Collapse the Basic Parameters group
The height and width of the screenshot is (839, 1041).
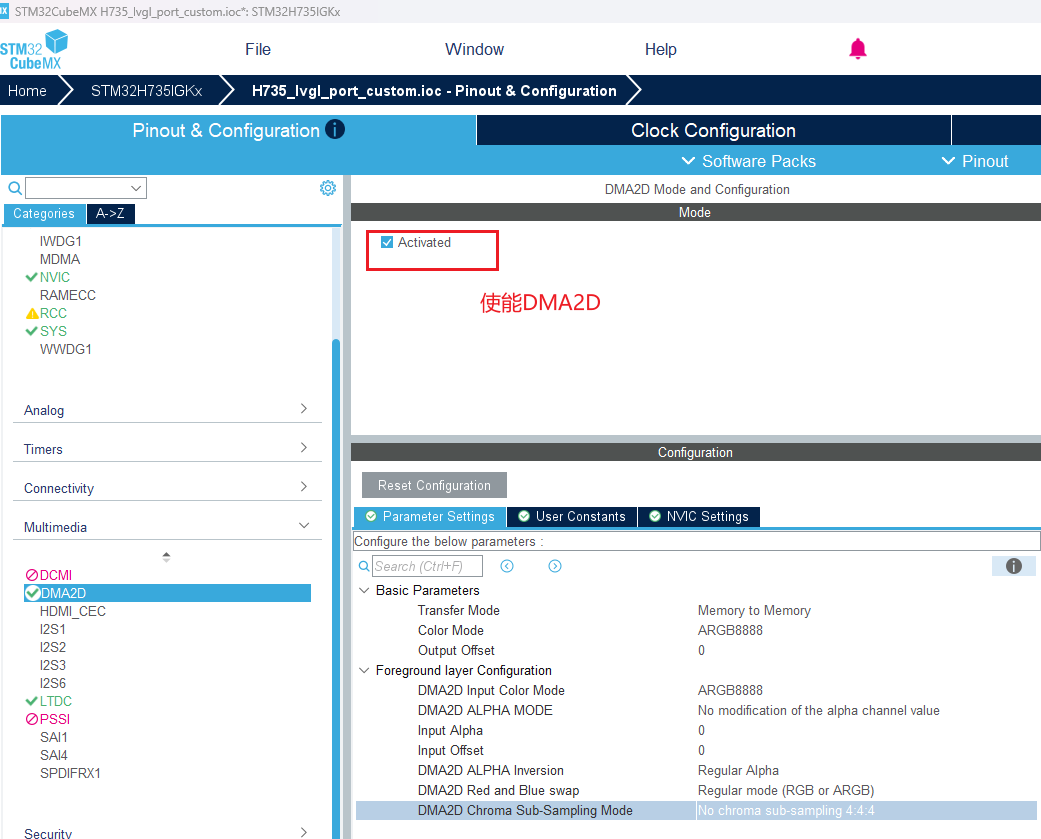click(364, 590)
